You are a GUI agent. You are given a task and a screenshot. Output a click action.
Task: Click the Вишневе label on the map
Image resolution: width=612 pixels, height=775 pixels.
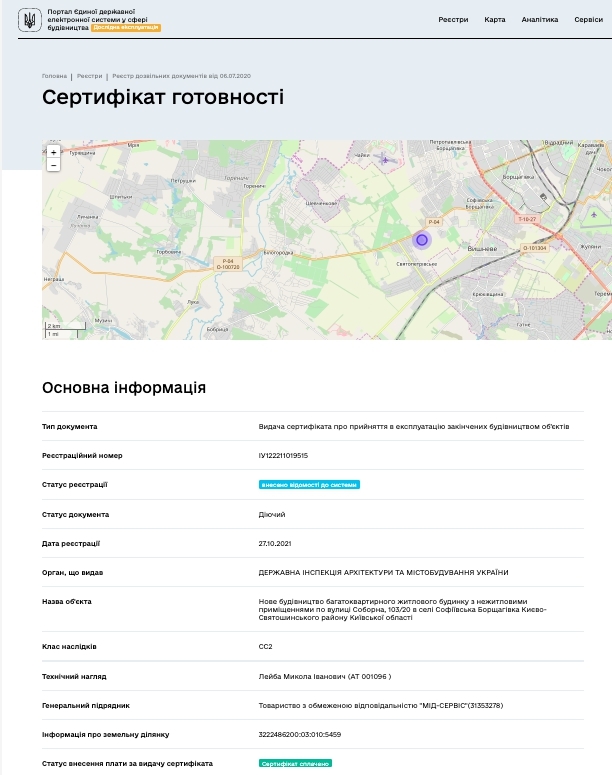tap(482, 249)
